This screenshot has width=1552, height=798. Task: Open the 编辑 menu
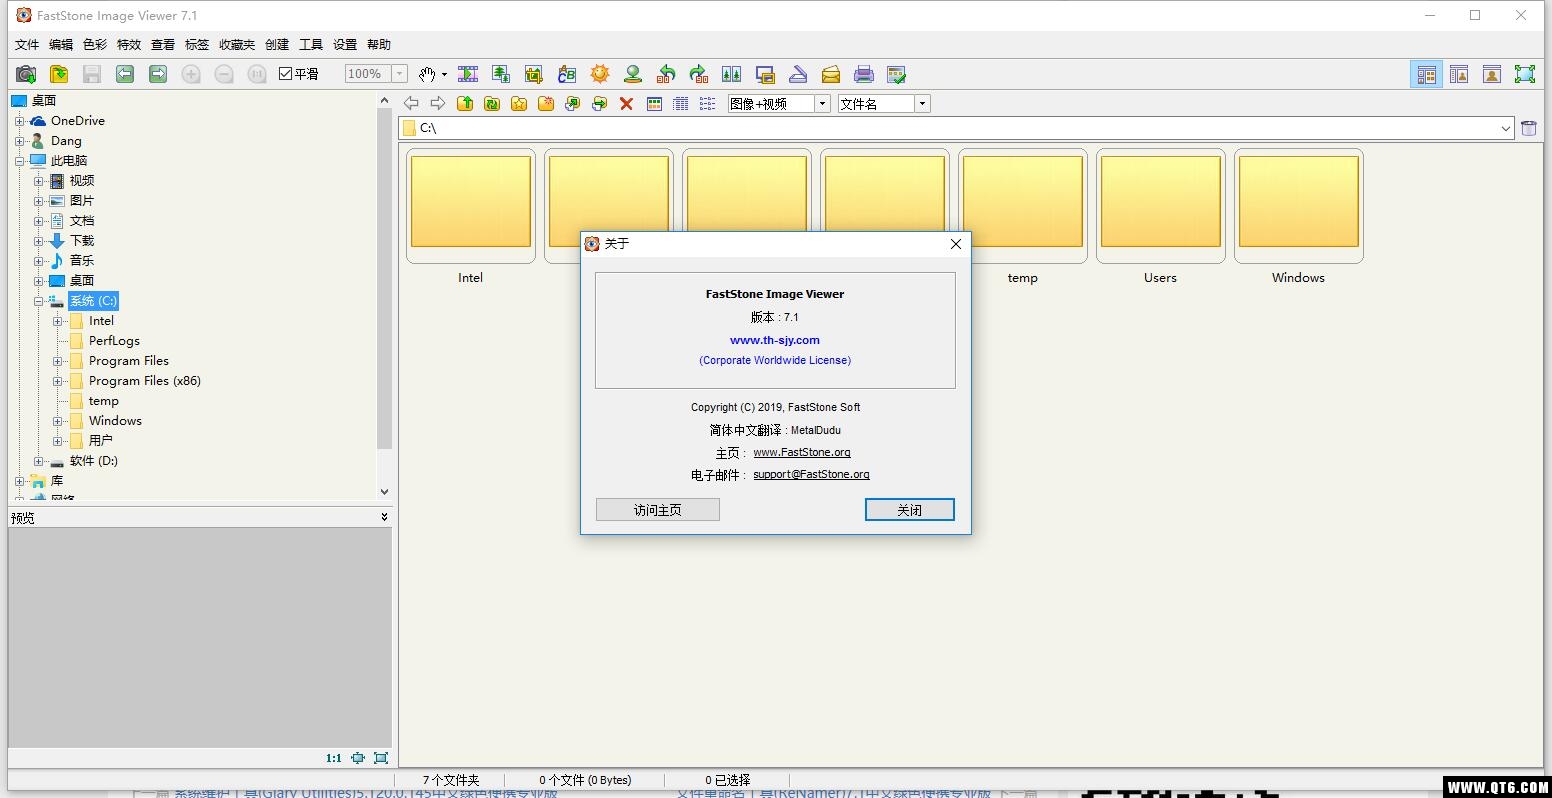point(61,44)
